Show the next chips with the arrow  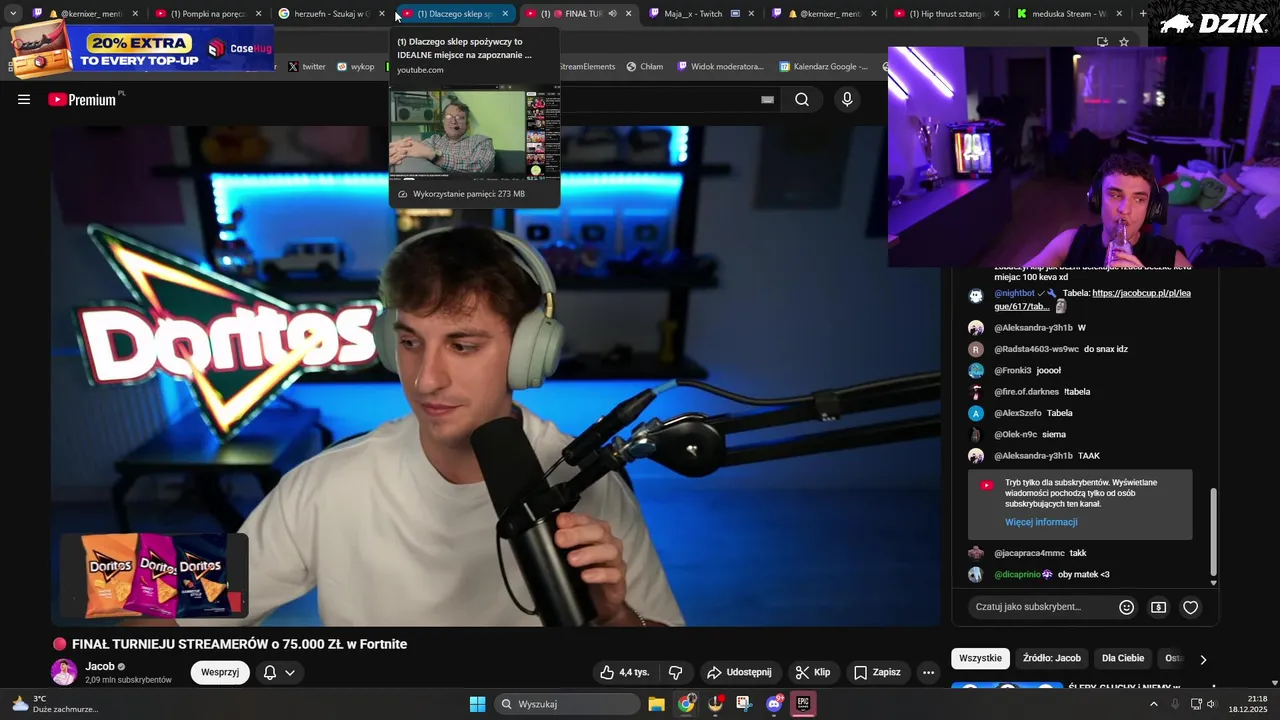(x=1203, y=659)
